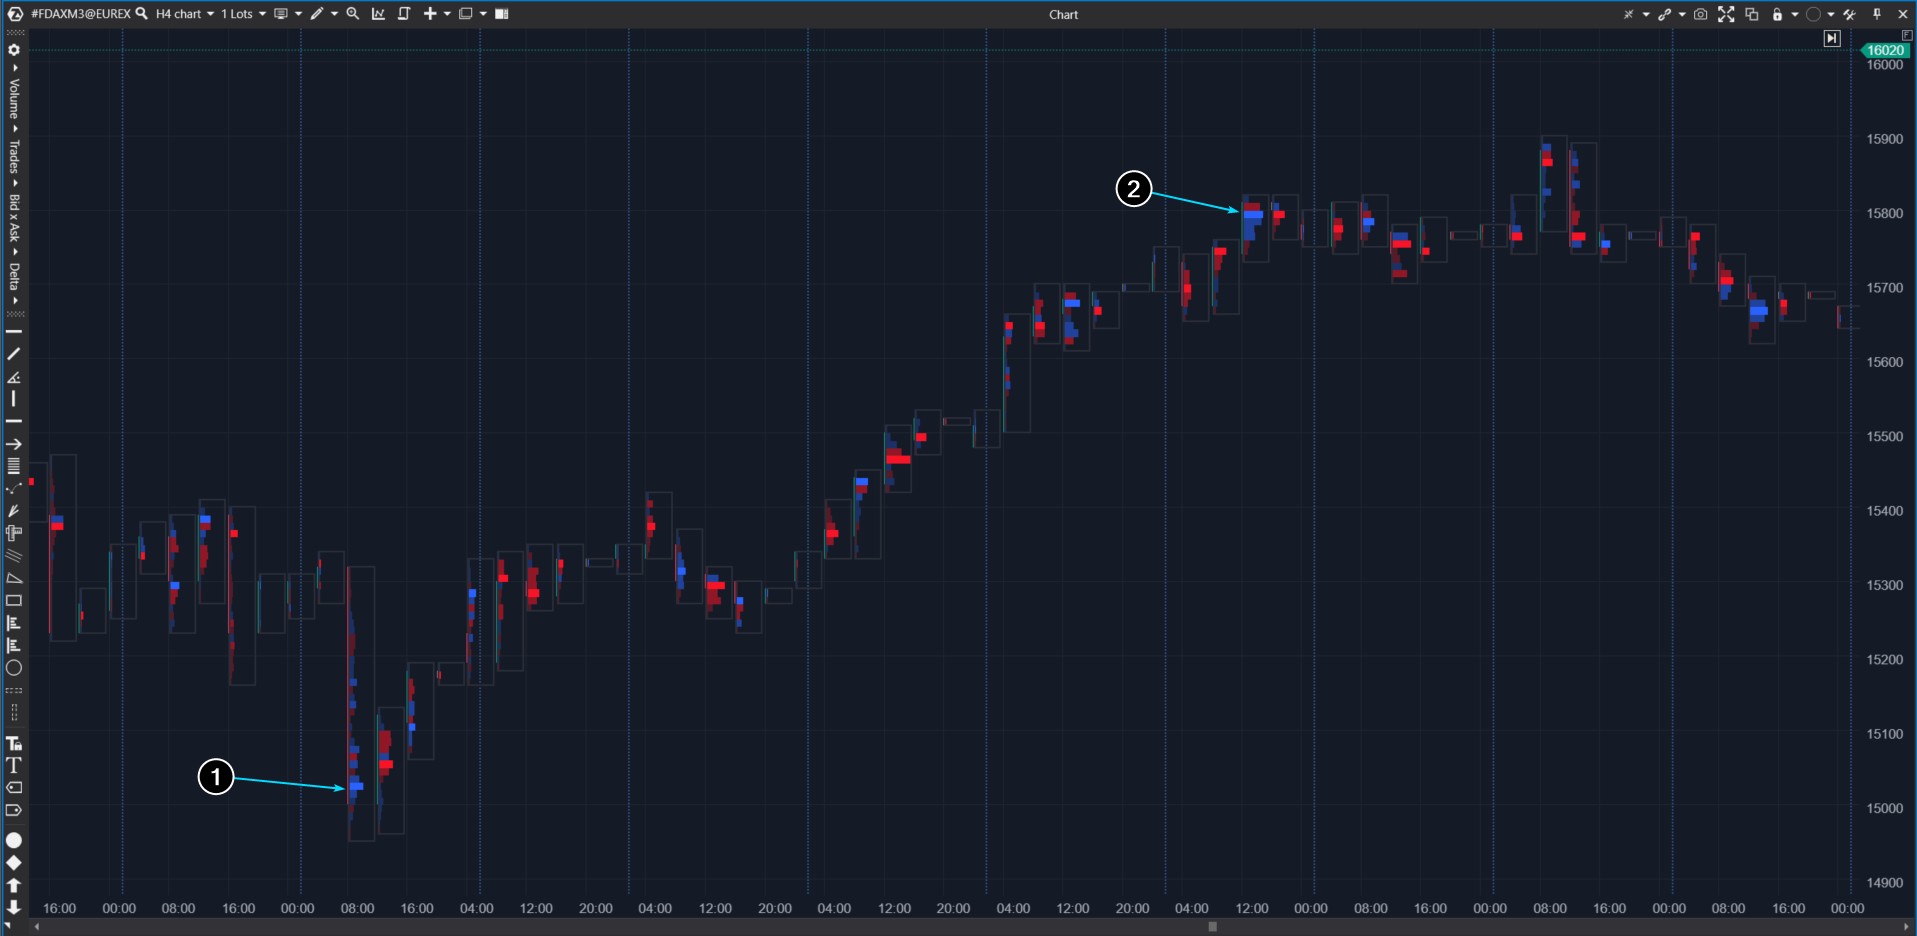Open the Volume menu in sidebar
1917x936 pixels.
coord(14,98)
